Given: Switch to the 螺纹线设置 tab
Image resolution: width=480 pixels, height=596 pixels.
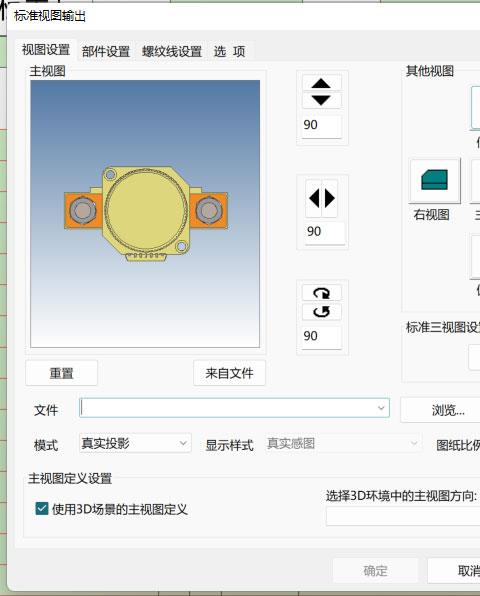Looking at the screenshot, I should coord(172,51).
